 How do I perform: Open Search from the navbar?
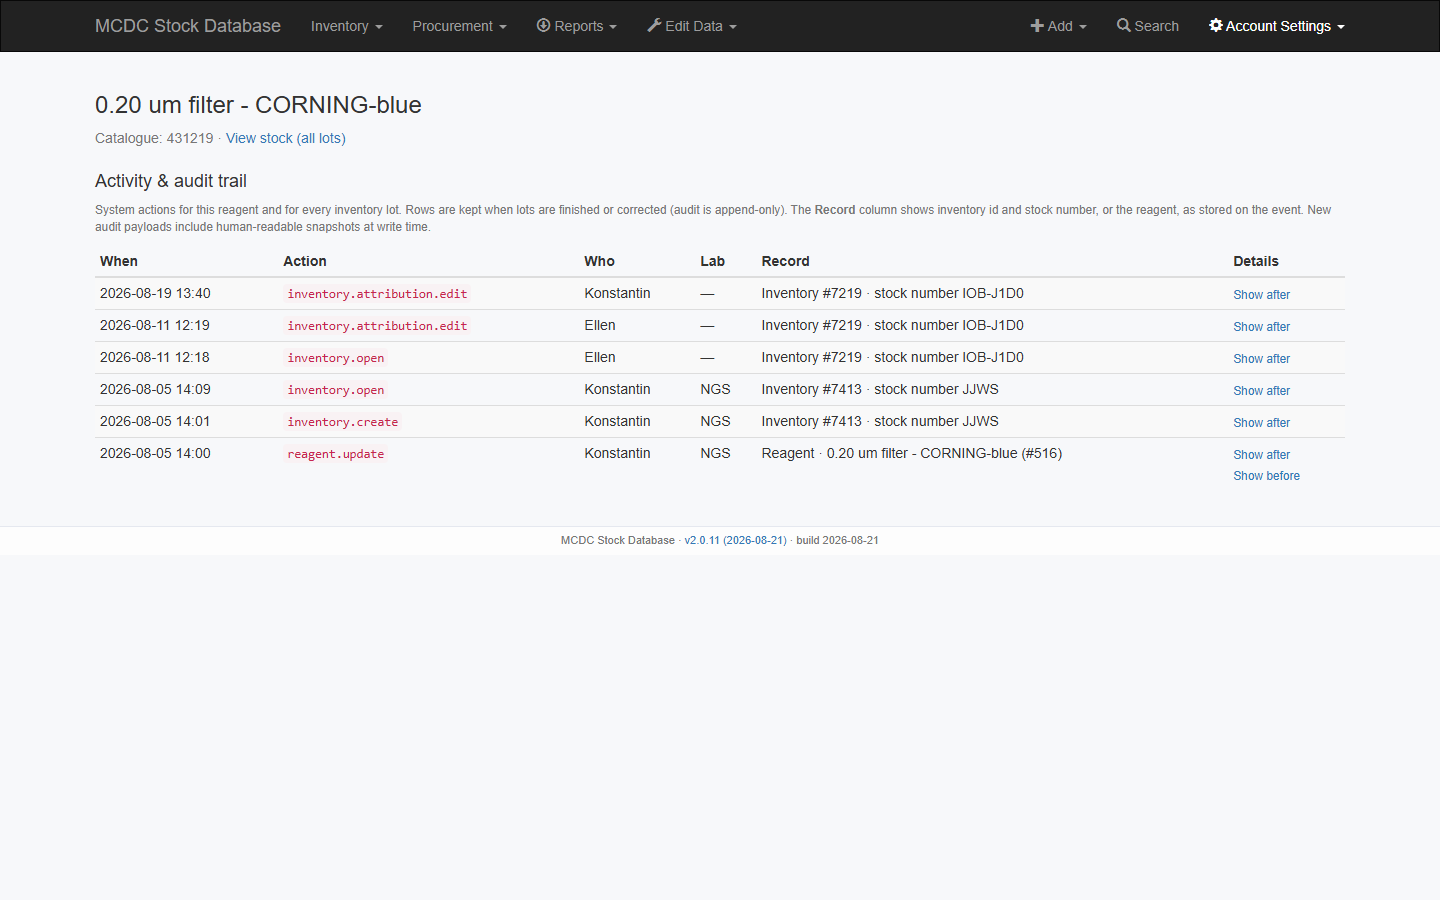pos(1148,26)
